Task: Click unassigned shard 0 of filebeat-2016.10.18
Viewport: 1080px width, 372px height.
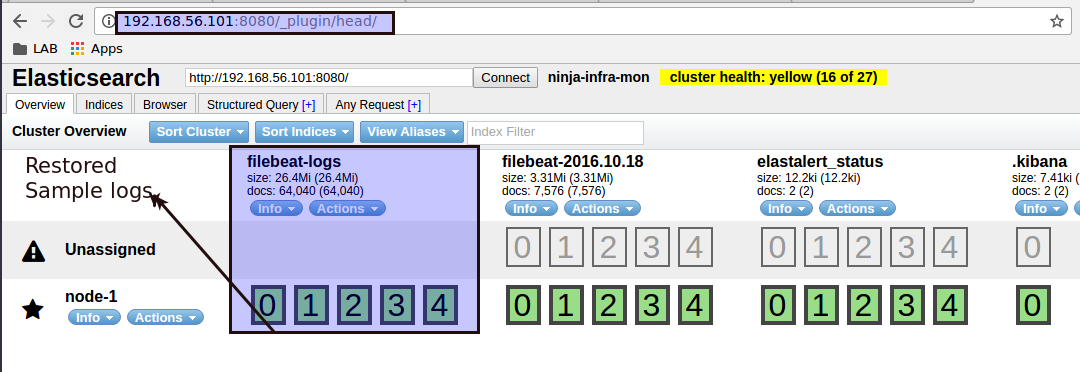Action: pyautogui.click(x=523, y=247)
